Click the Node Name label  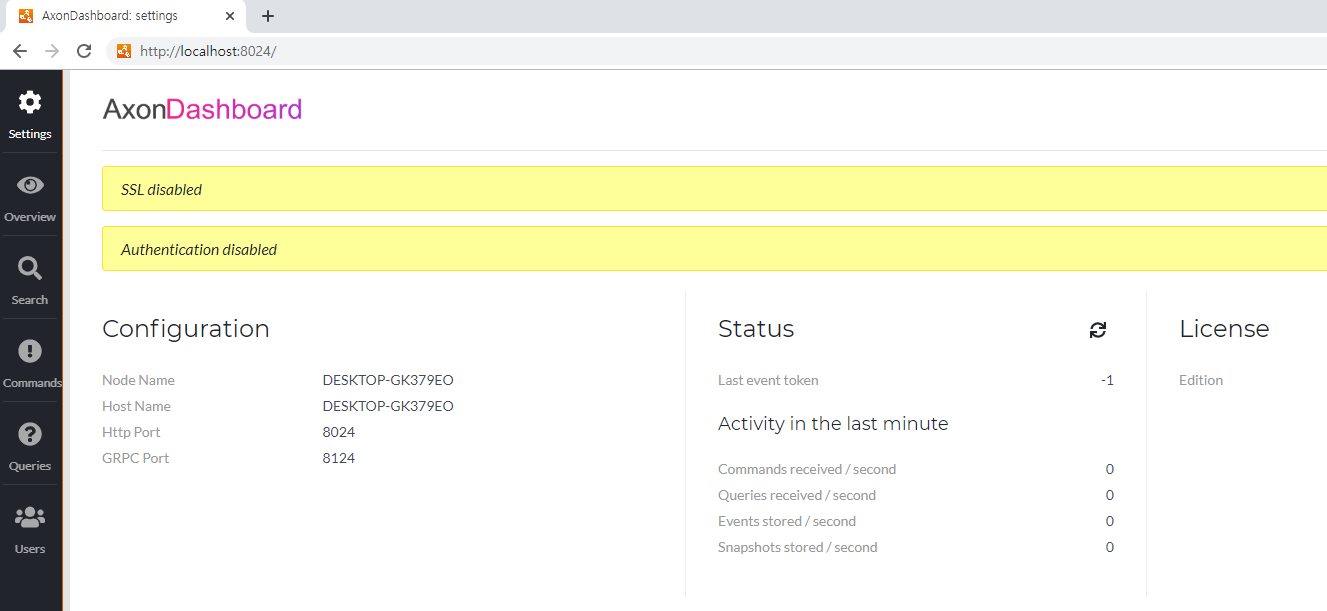(x=138, y=380)
